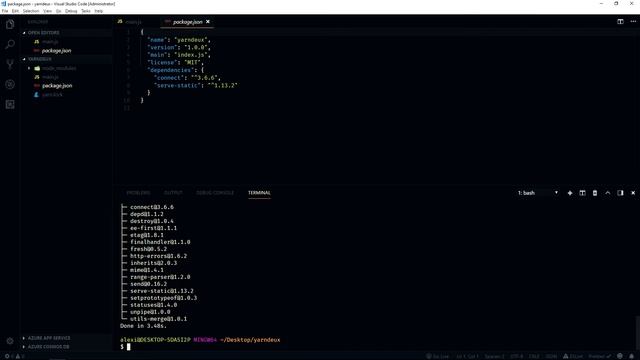Viewport: 640px width, 360px height.
Task: Open main.js in the project file tree
Action: (x=50, y=77)
